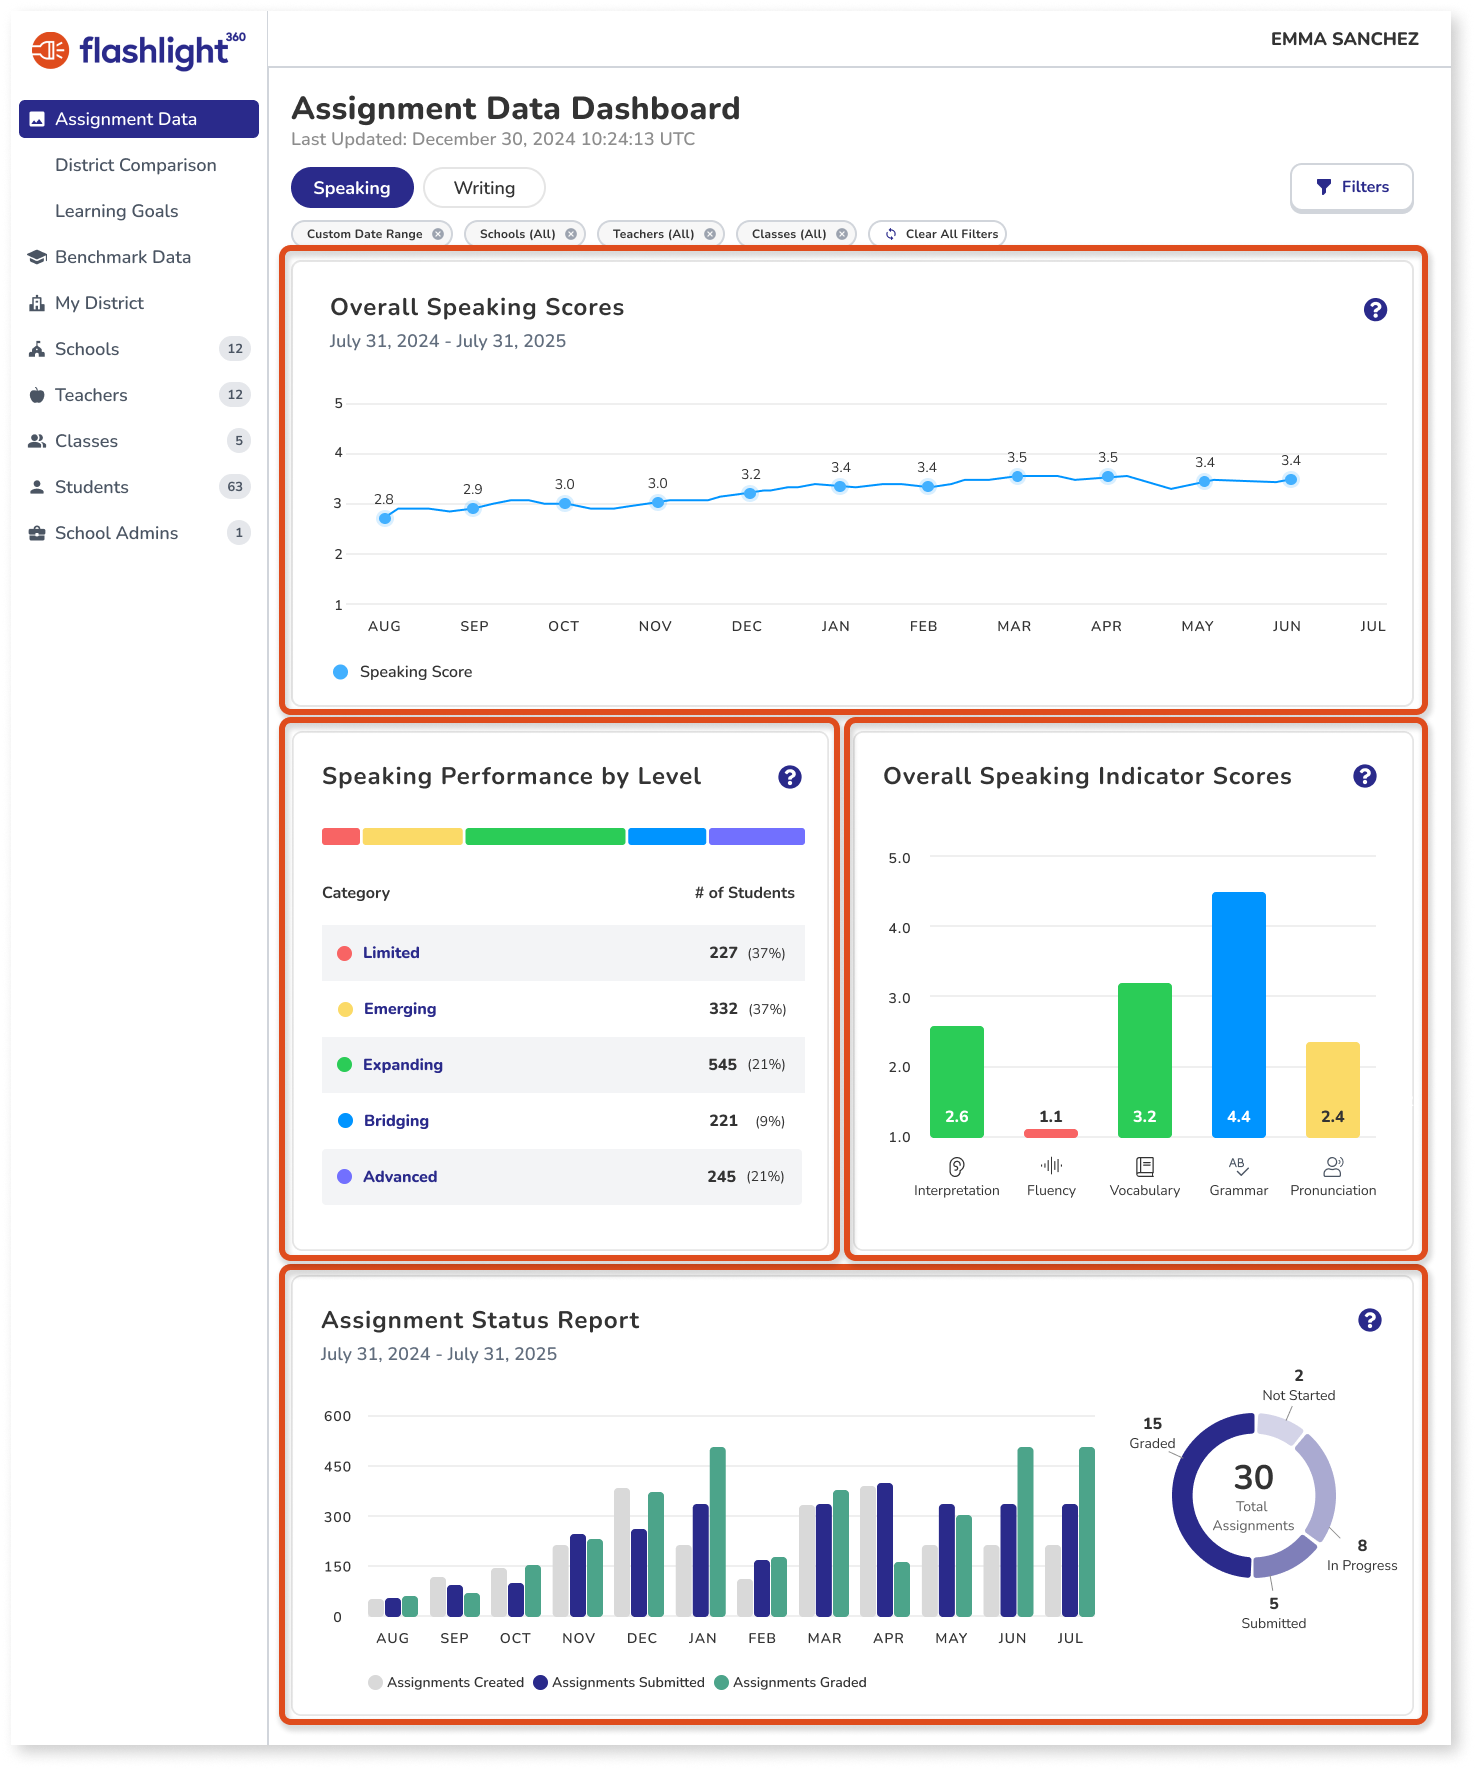Click the yellow Emerging segment of level bar
This screenshot has width=1476, height=1770.
point(413,837)
